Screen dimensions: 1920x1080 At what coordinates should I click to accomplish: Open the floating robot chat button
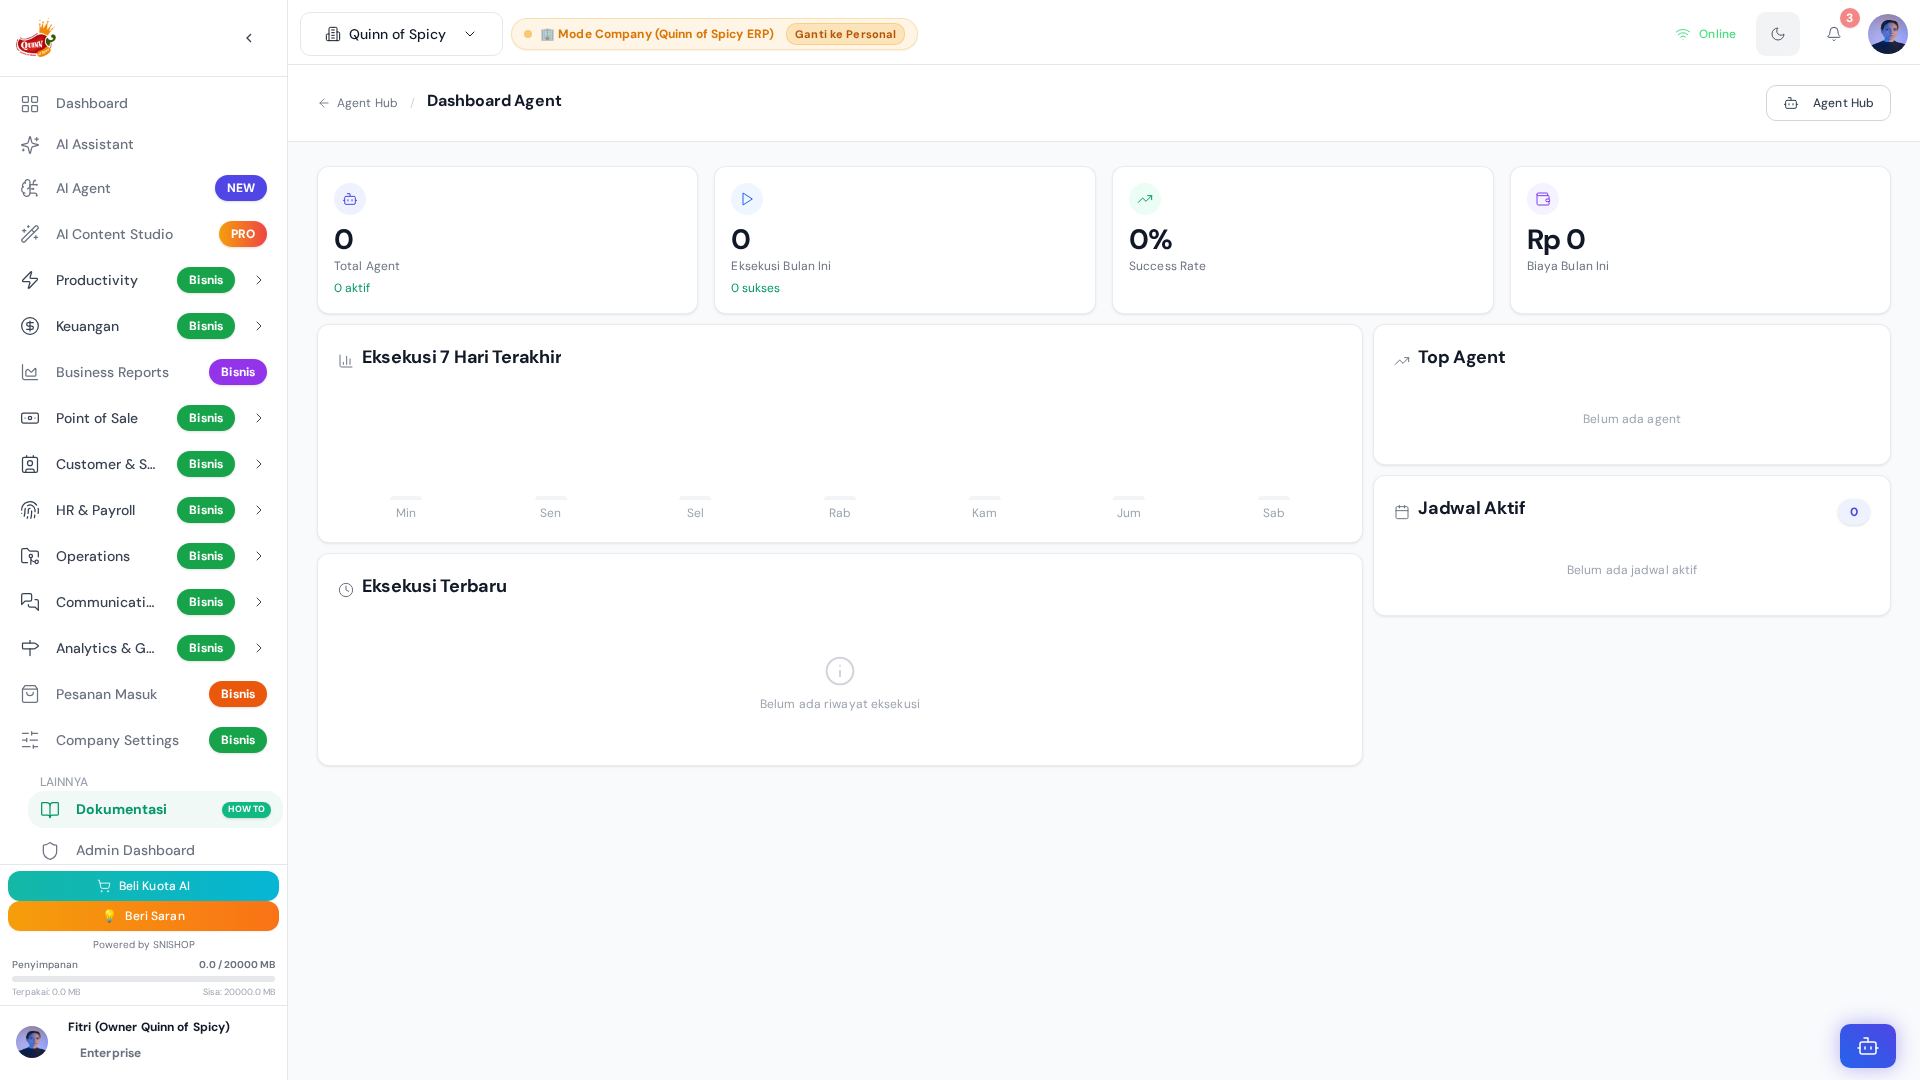1867,1046
